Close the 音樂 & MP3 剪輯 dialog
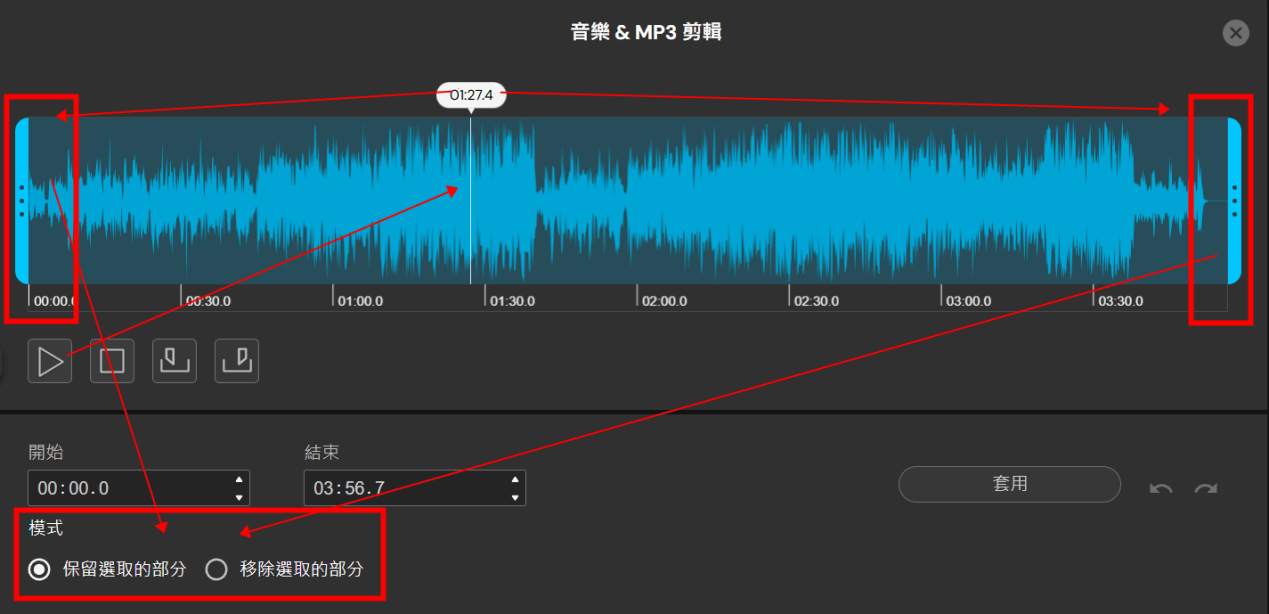The width and height of the screenshot is (1269, 614). (x=1236, y=33)
